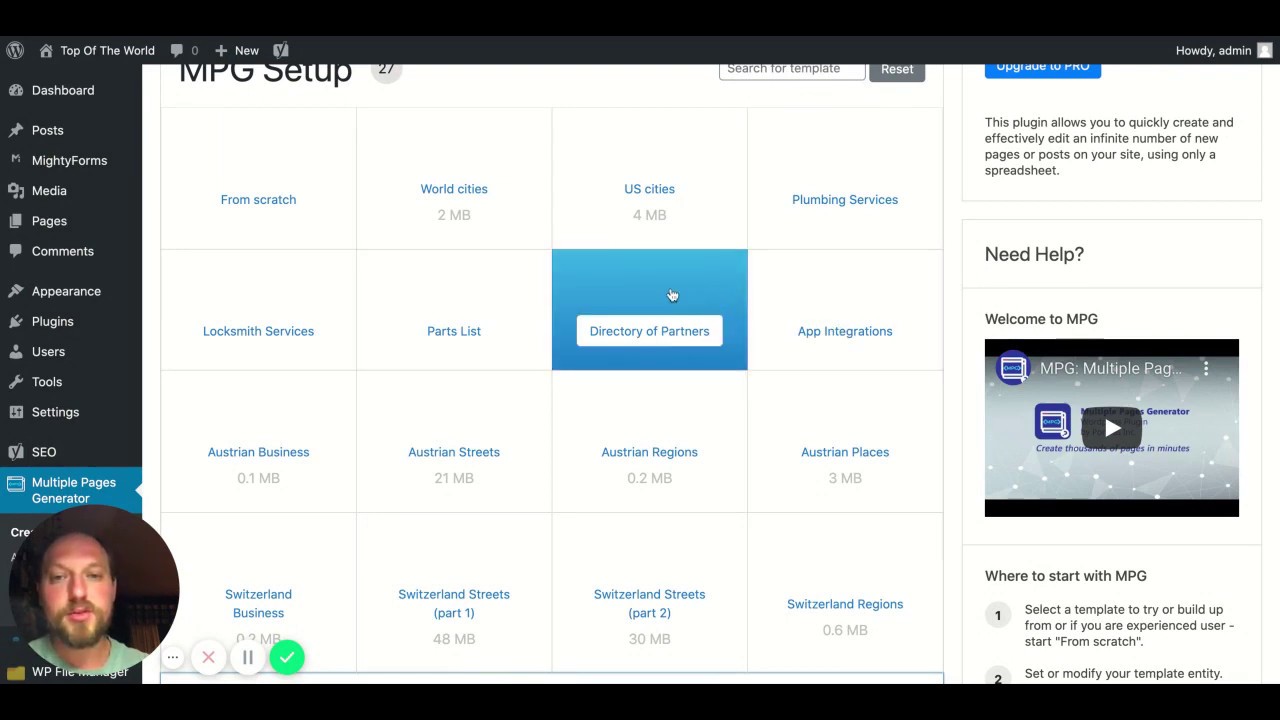Select the Switzerland Regions template
The height and width of the screenshot is (720, 1280).
(845, 604)
